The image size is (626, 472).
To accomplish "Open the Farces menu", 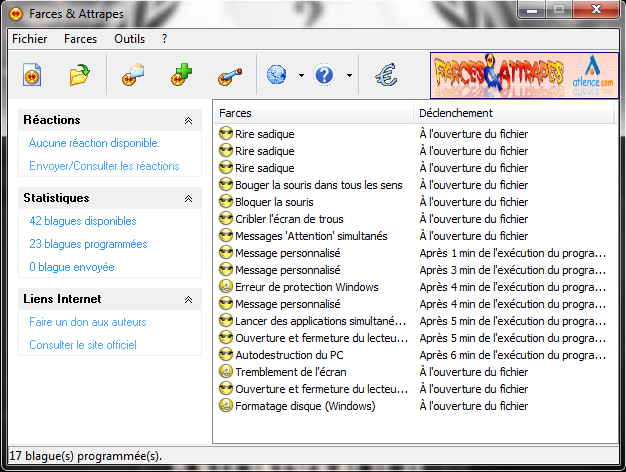I will click(x=80, y=39).
